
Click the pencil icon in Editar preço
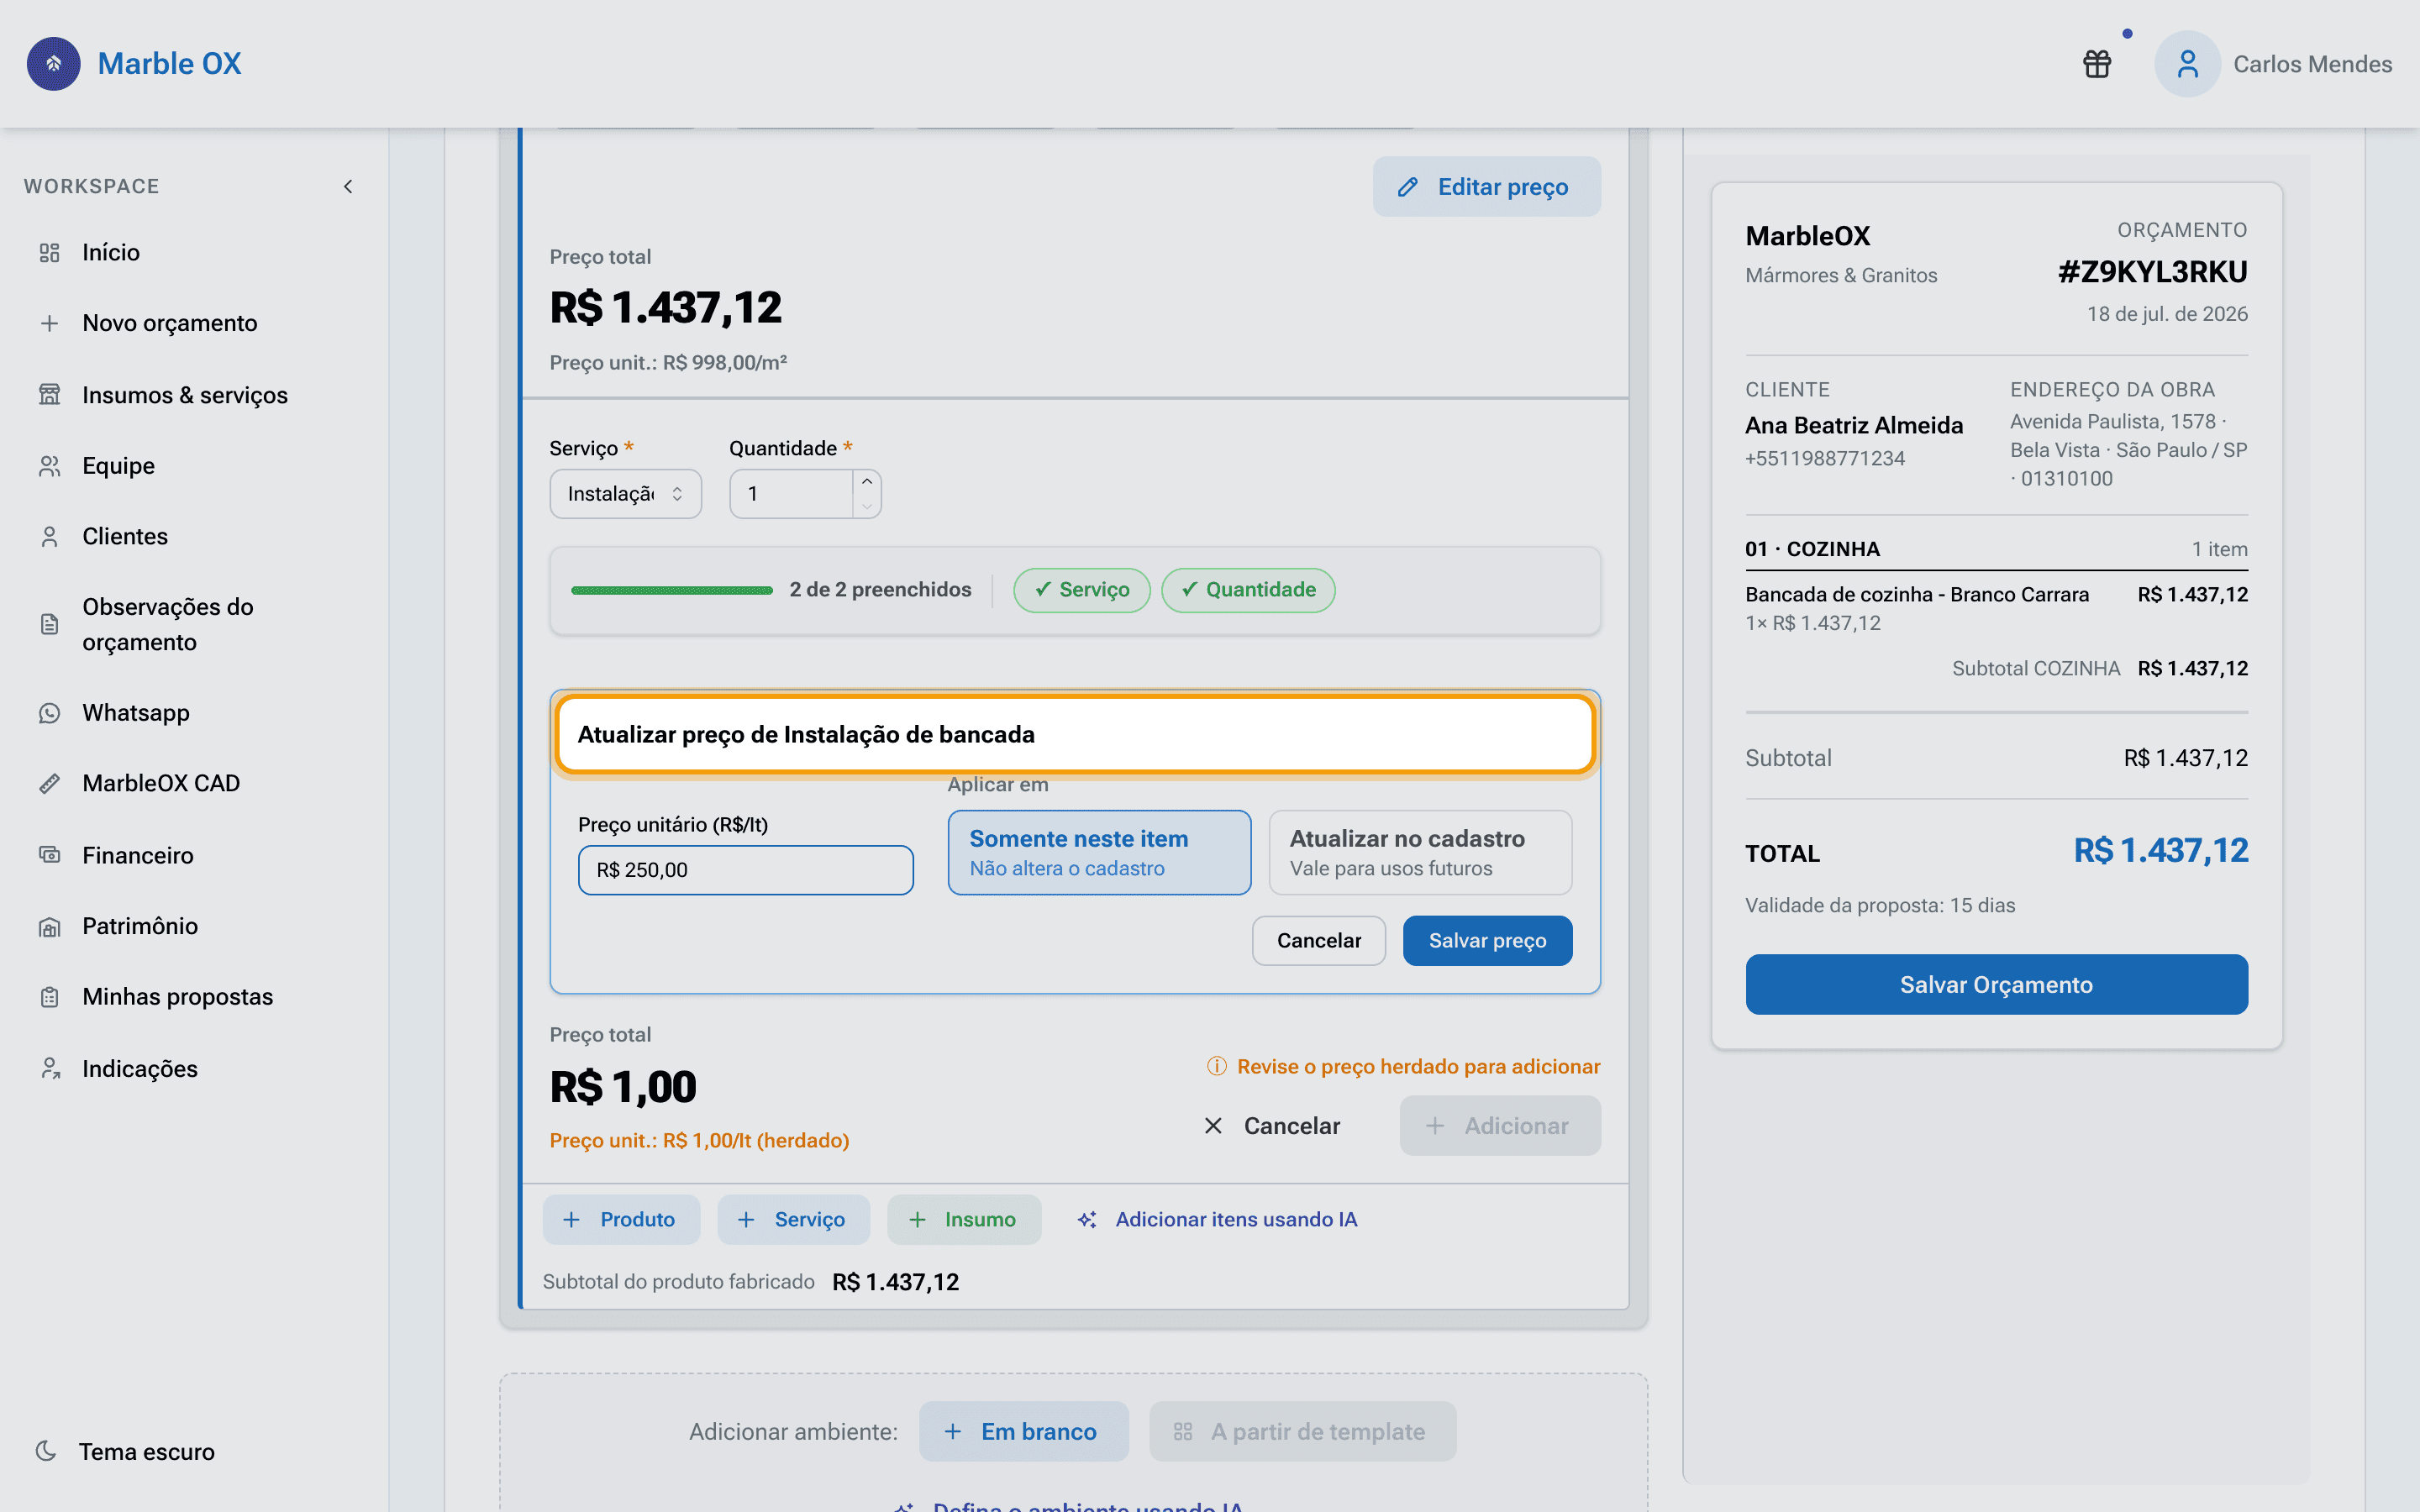(x=1408, y=187)
